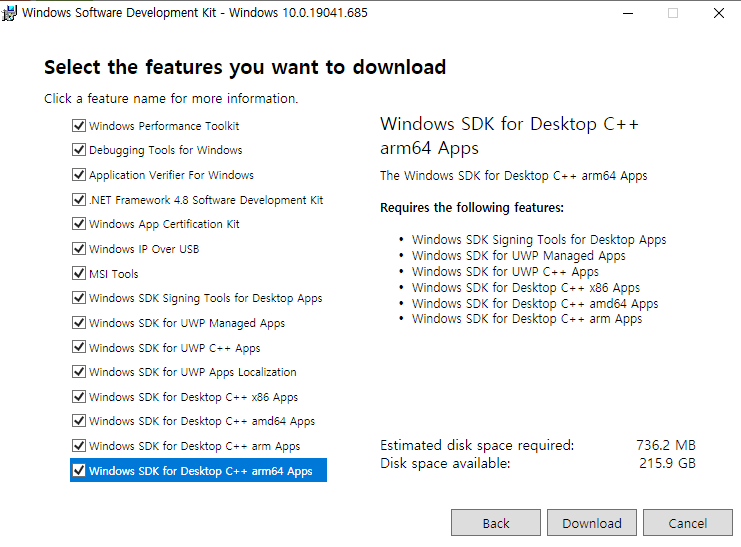Minimize the SDK setup window
The width and height of the screenshot is (741, 547).
(628, 13)
